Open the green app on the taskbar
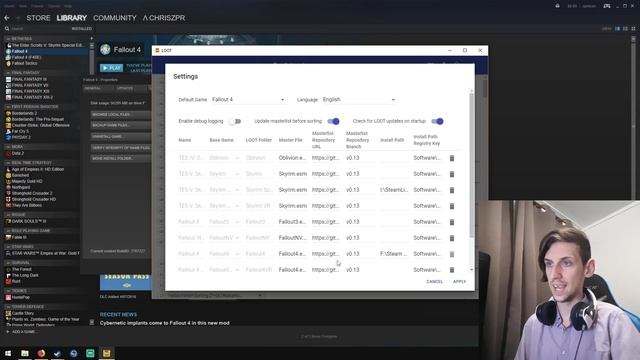This screenshot has width=640, height=360. (x=90, y=353)
